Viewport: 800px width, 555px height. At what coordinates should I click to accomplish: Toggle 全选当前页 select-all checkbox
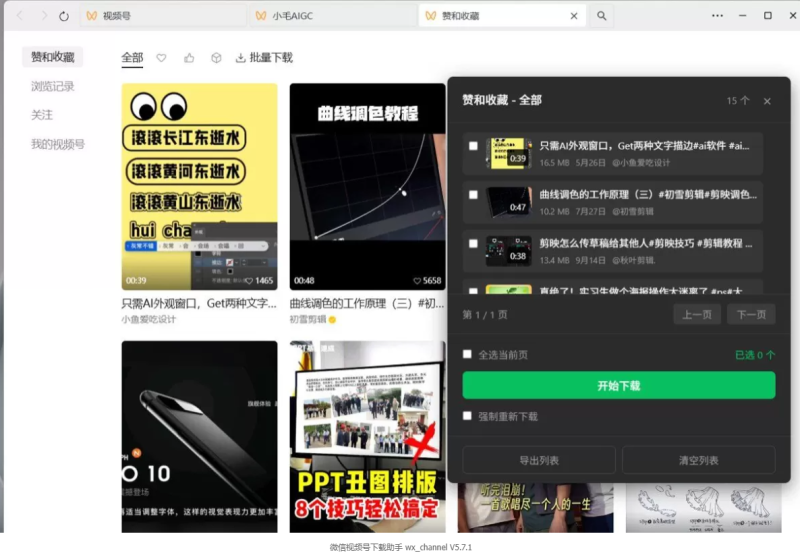click(x=467, y=354)
